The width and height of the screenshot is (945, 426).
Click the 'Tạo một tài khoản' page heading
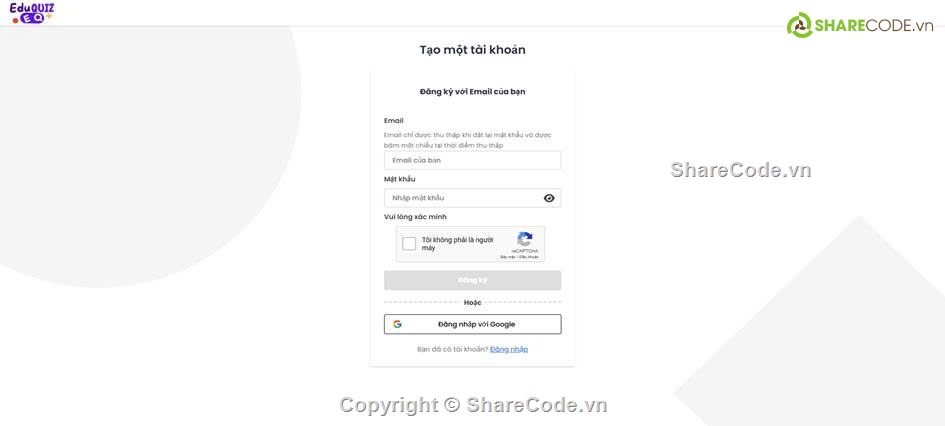tap(472, 50)
